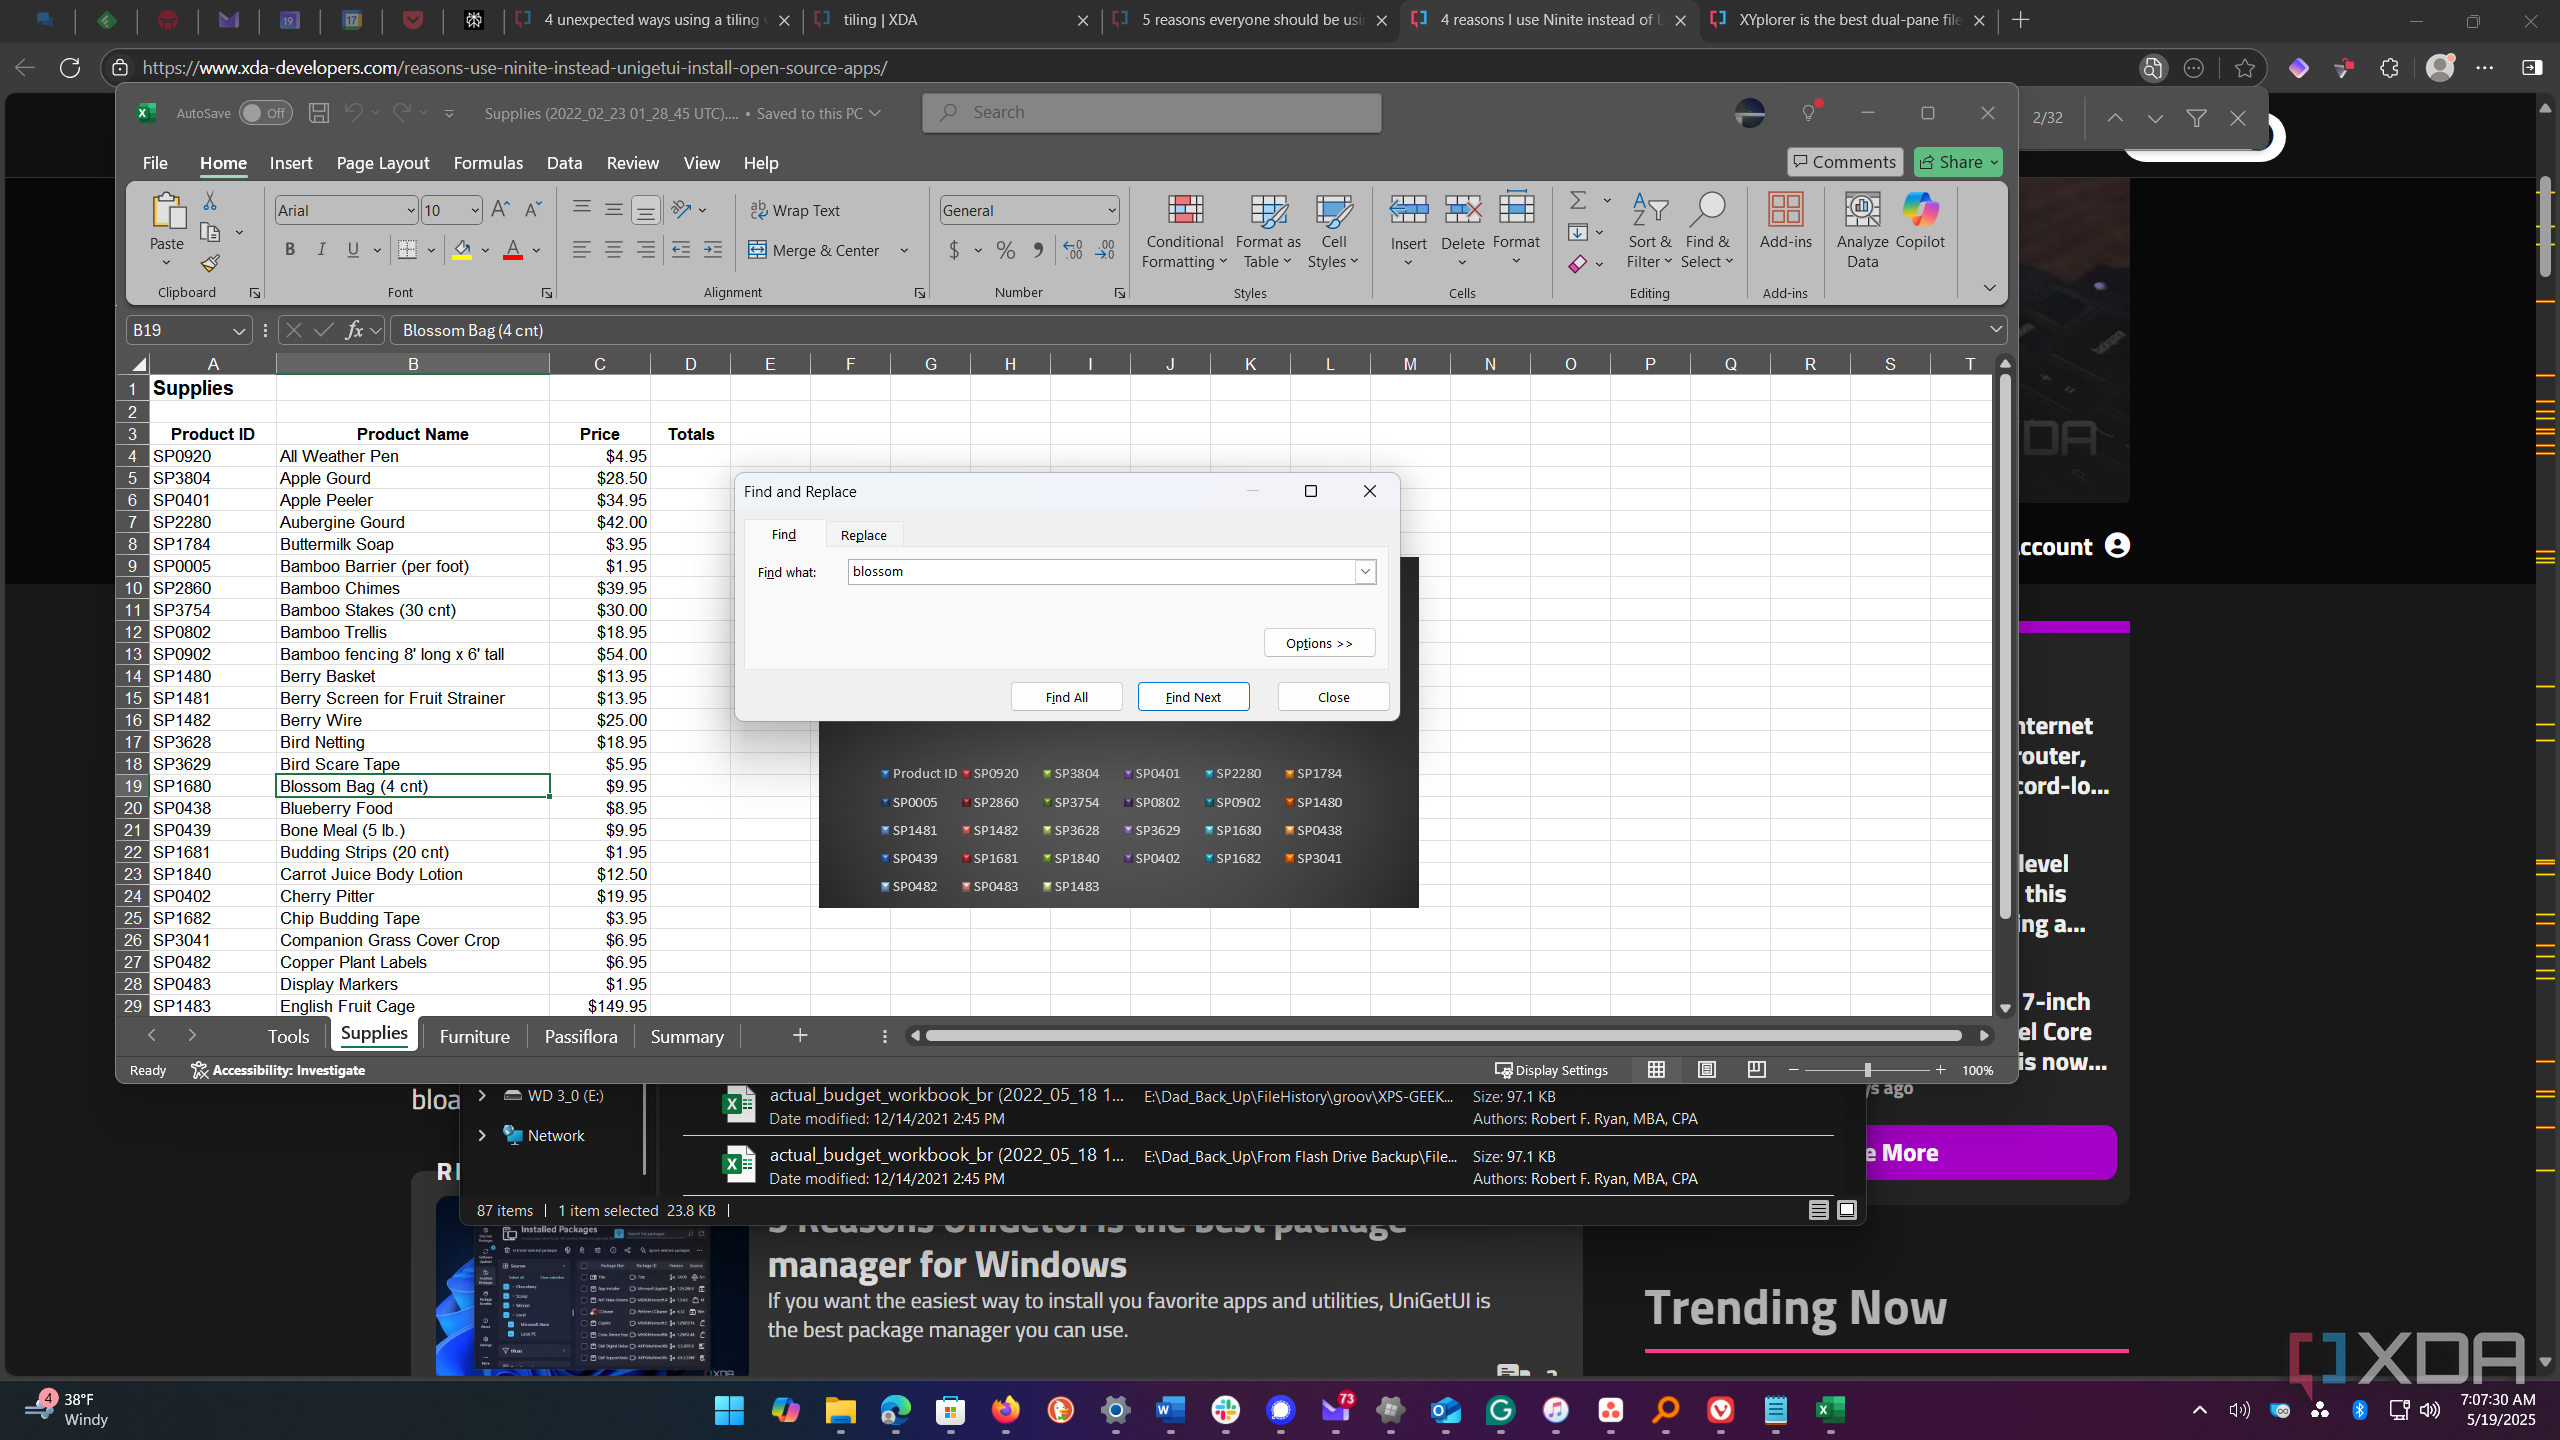Viewport: 2560px width, 1440px height.
Task: Click the Excel title bar Search box
Action: tap(1152, 113)
